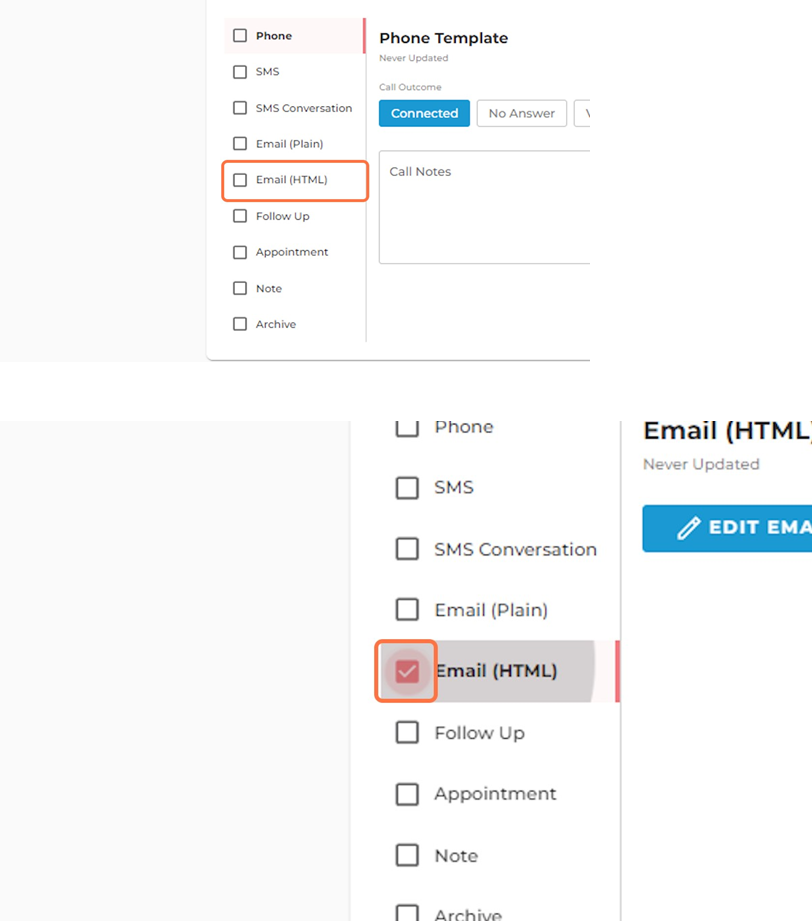Tick Phone checkbox in Phone Template view
Screen dimensions: 812x921
[x=240, y=35]
